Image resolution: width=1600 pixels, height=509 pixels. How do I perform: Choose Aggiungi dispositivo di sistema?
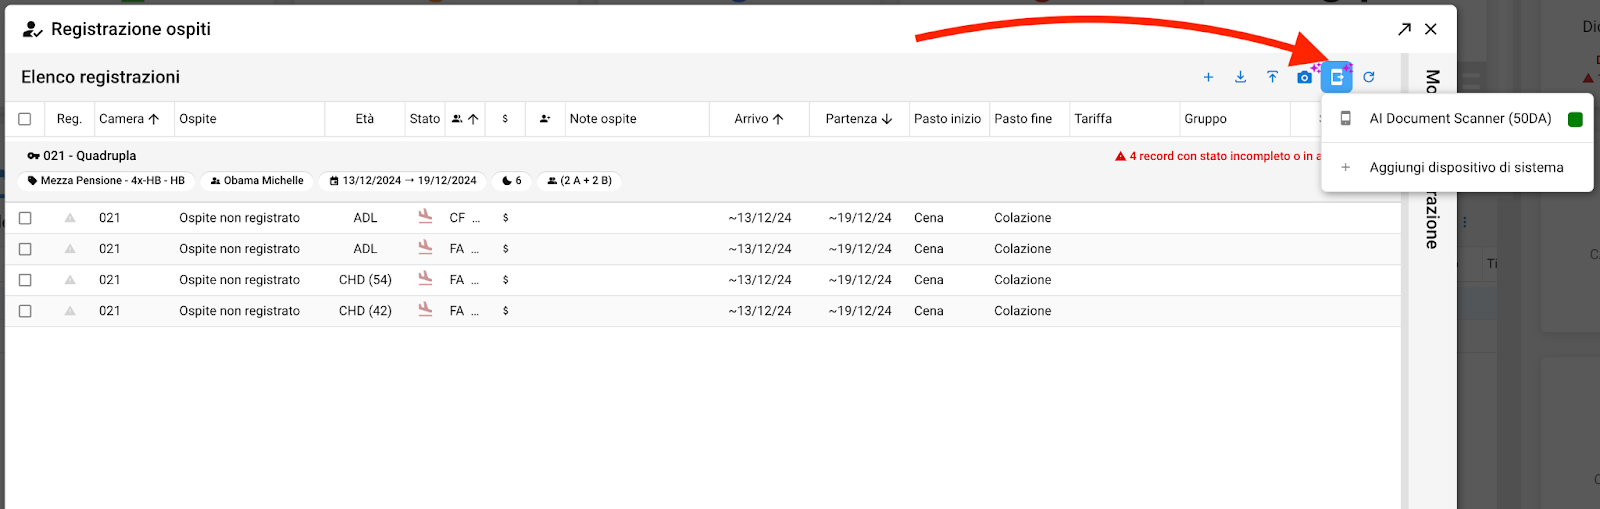click(1465, 167)
